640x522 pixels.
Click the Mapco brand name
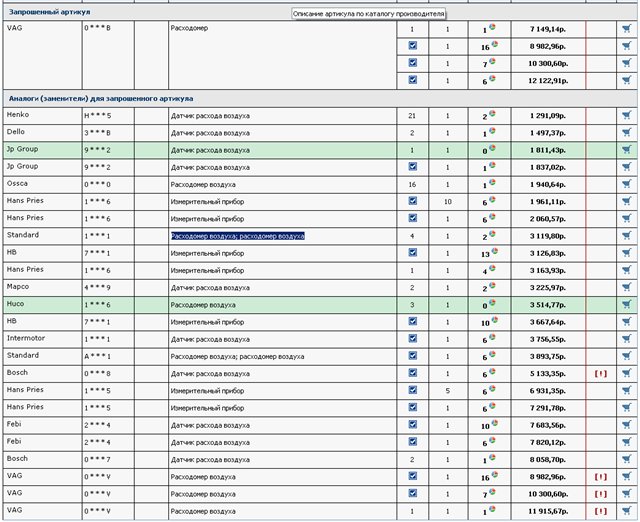(x=18, y=287)
